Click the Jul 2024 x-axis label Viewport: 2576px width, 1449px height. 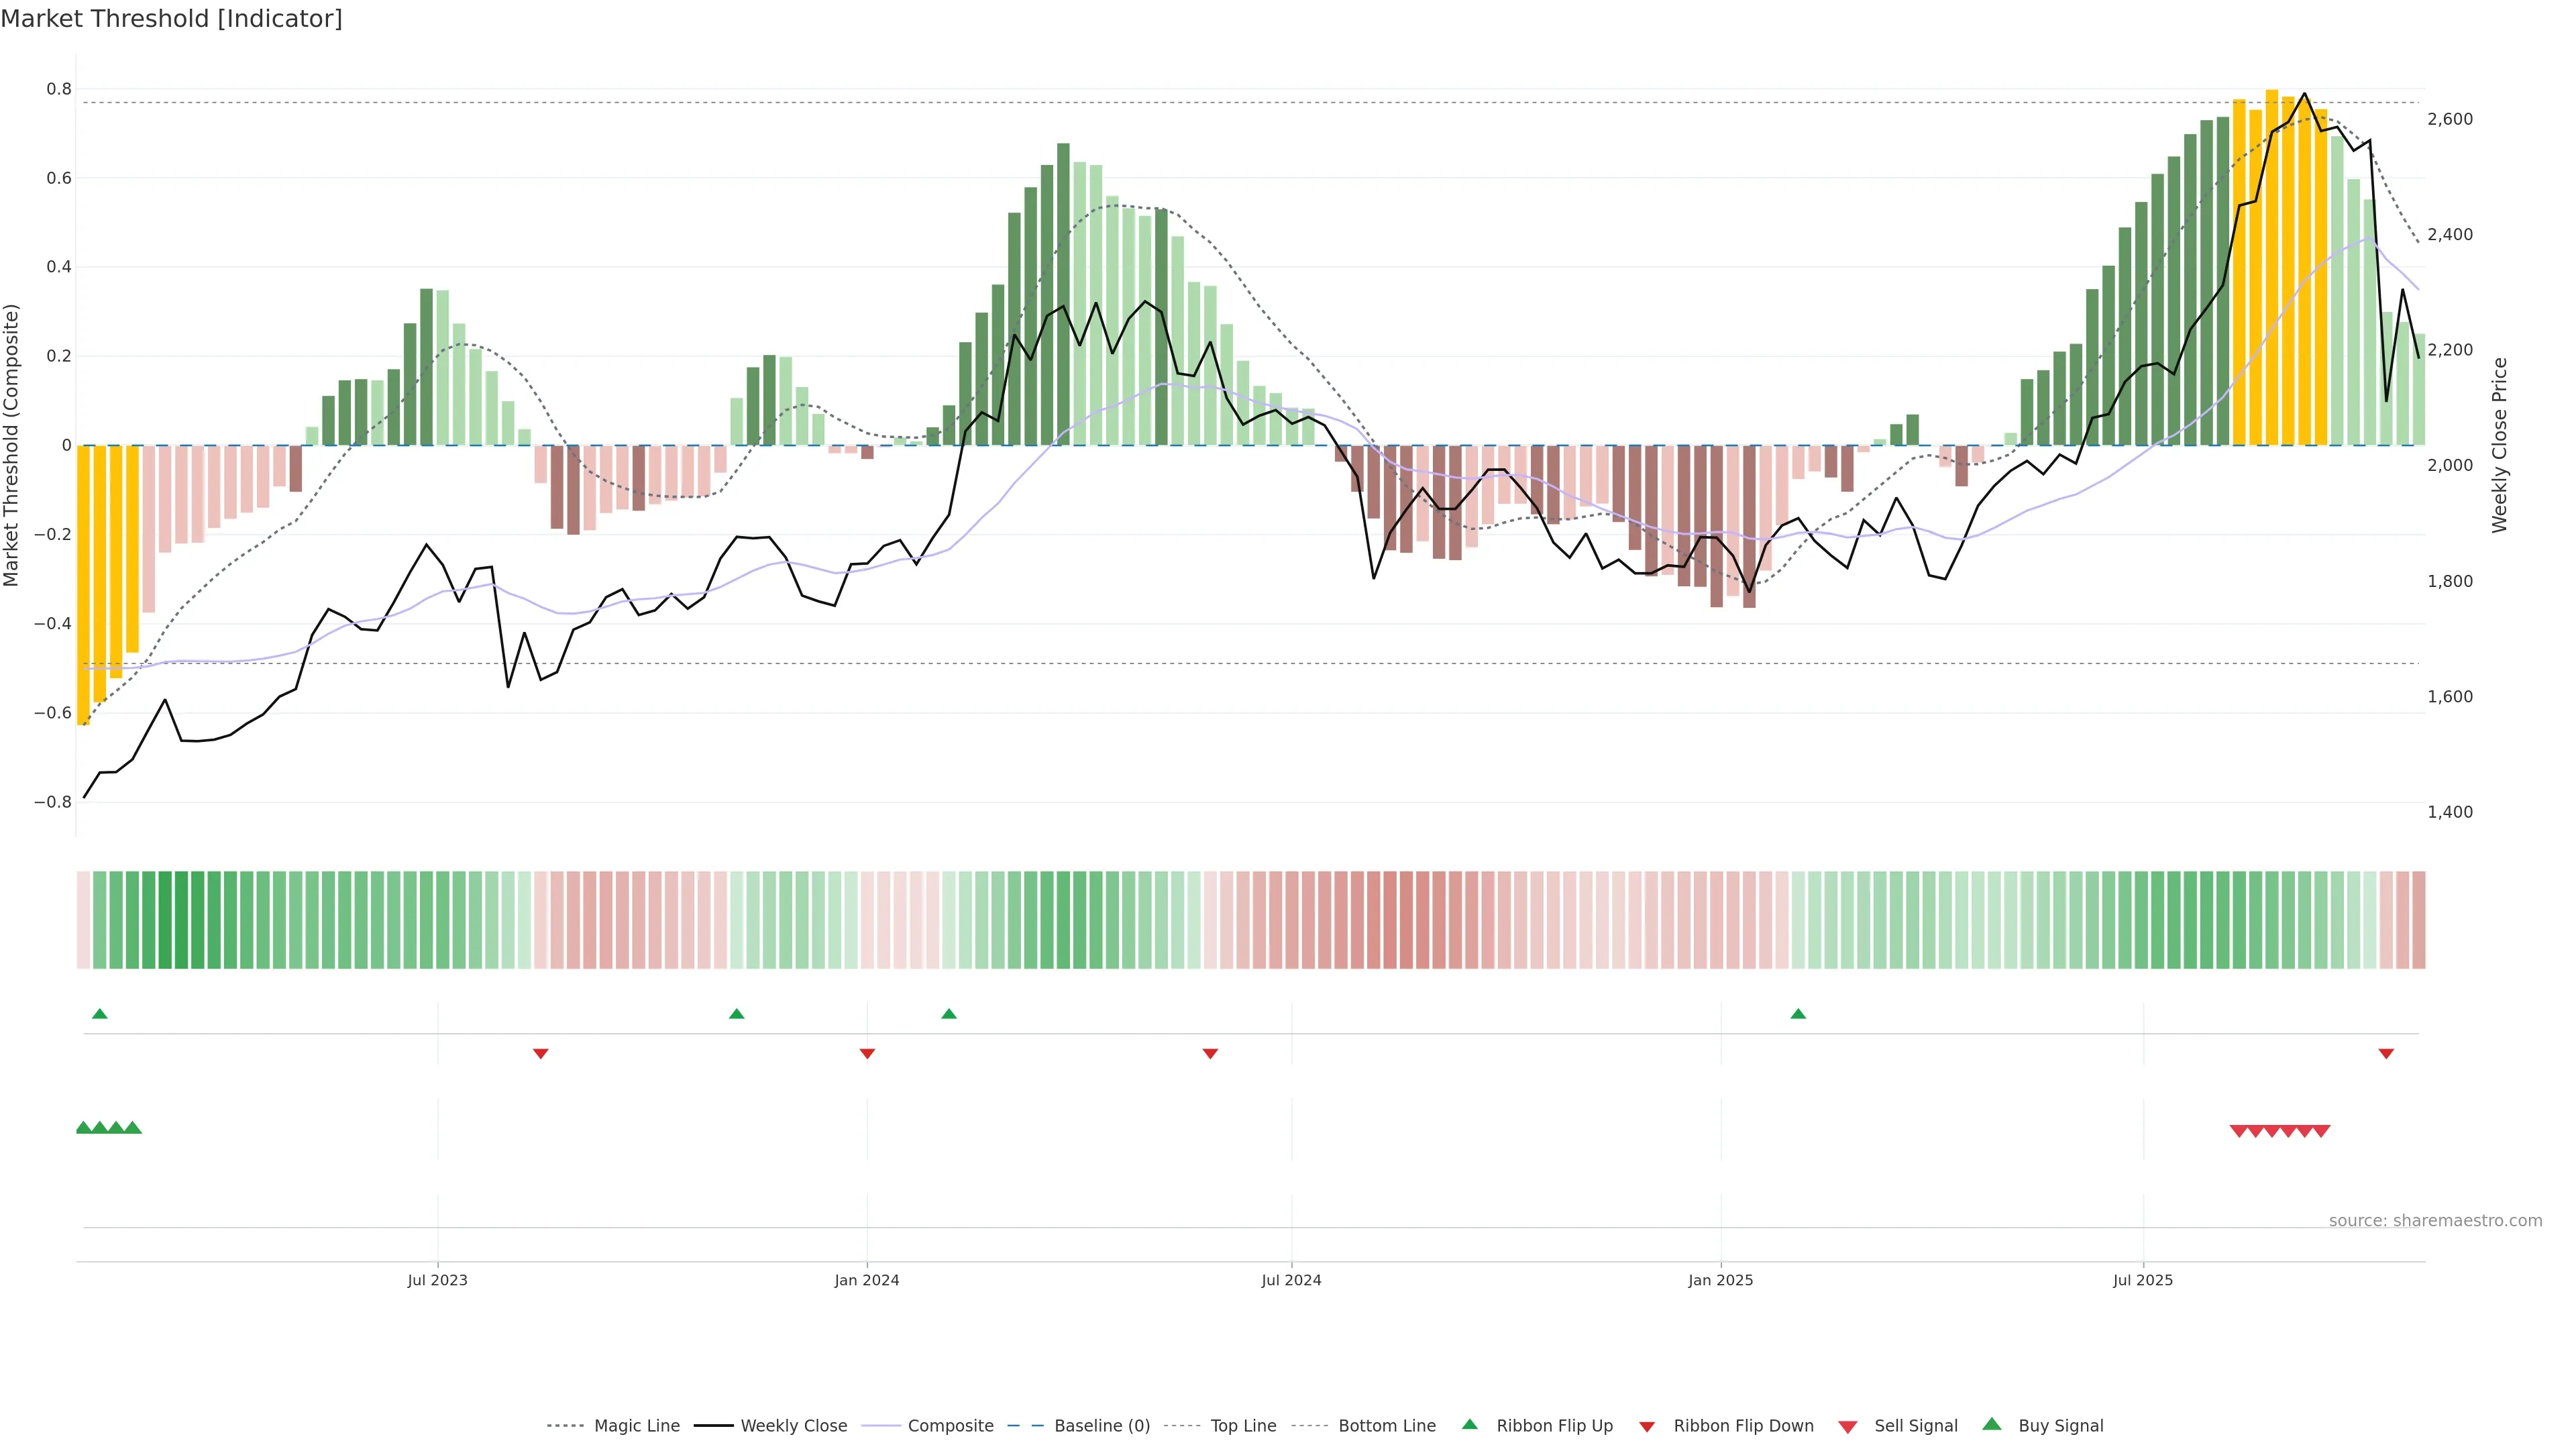tap(1291, 1280)
